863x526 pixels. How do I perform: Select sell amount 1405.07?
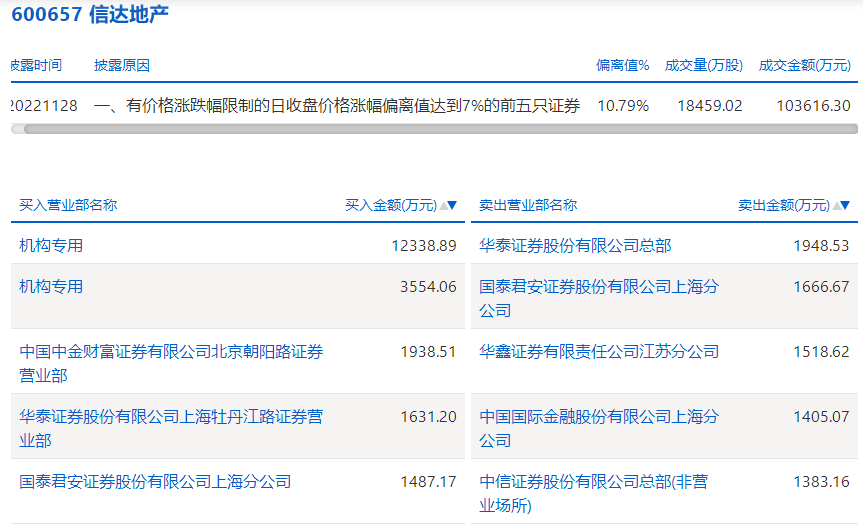point(821,417)
